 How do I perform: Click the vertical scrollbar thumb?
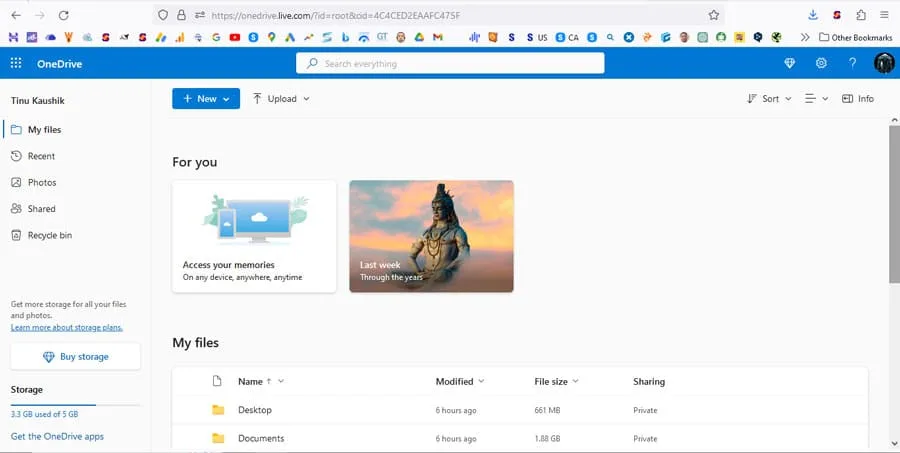[x=894, y=204]
